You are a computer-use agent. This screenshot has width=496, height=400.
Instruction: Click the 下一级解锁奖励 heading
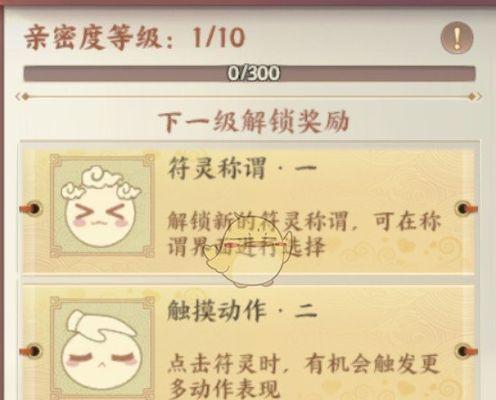[253, 122]
